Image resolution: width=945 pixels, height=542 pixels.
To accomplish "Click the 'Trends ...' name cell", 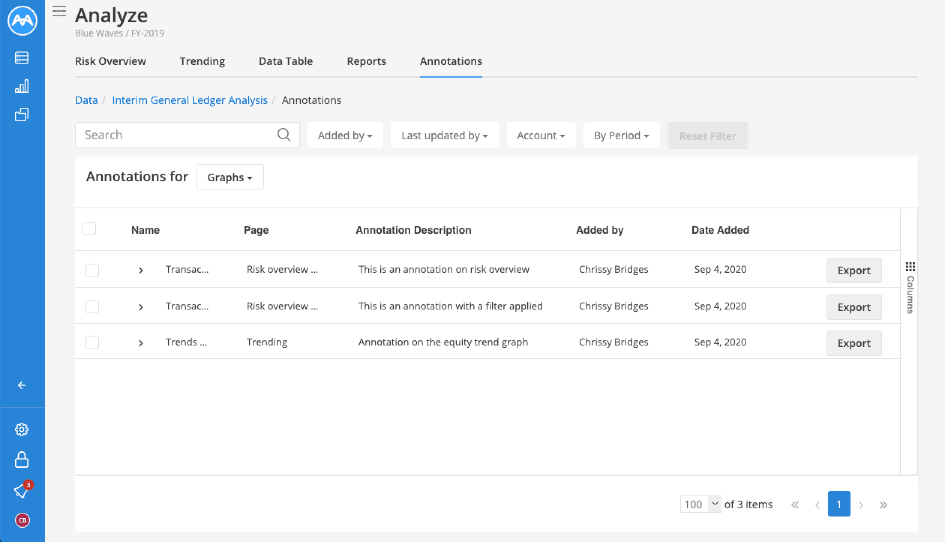I will pyautogui.click(x=186, y=342).
